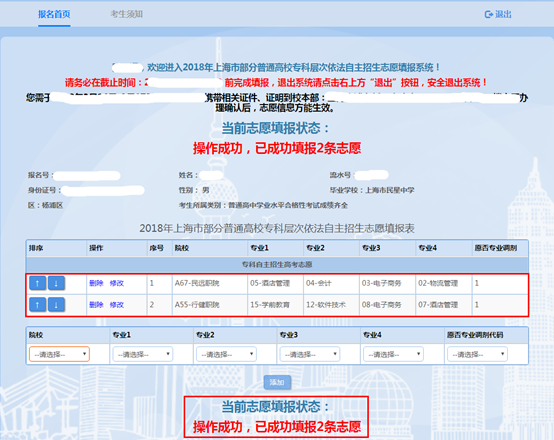Viewport: 554px width, 440px height.
Task: Modify the first choice A67-民远职院
Action: 117,283
